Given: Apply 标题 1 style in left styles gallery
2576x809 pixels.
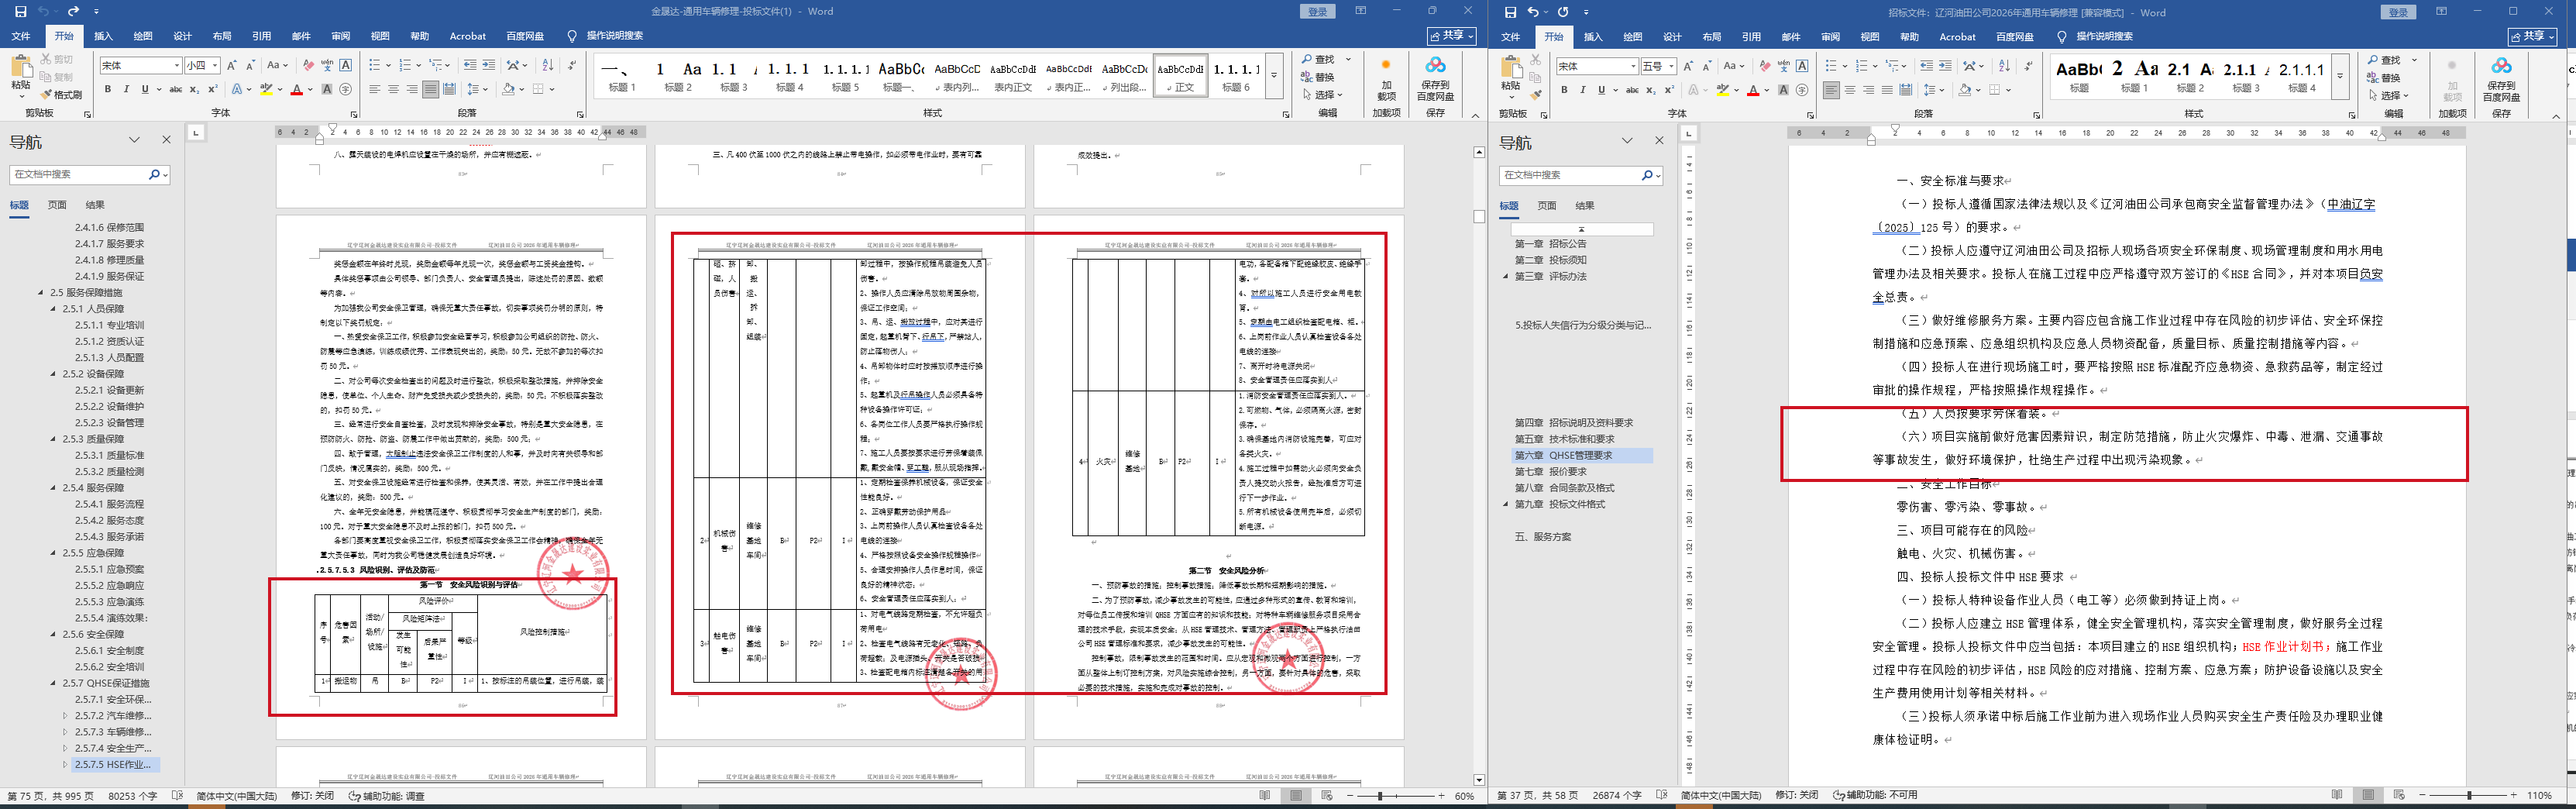Looking at the screenshot, I should tap(622, 76).
